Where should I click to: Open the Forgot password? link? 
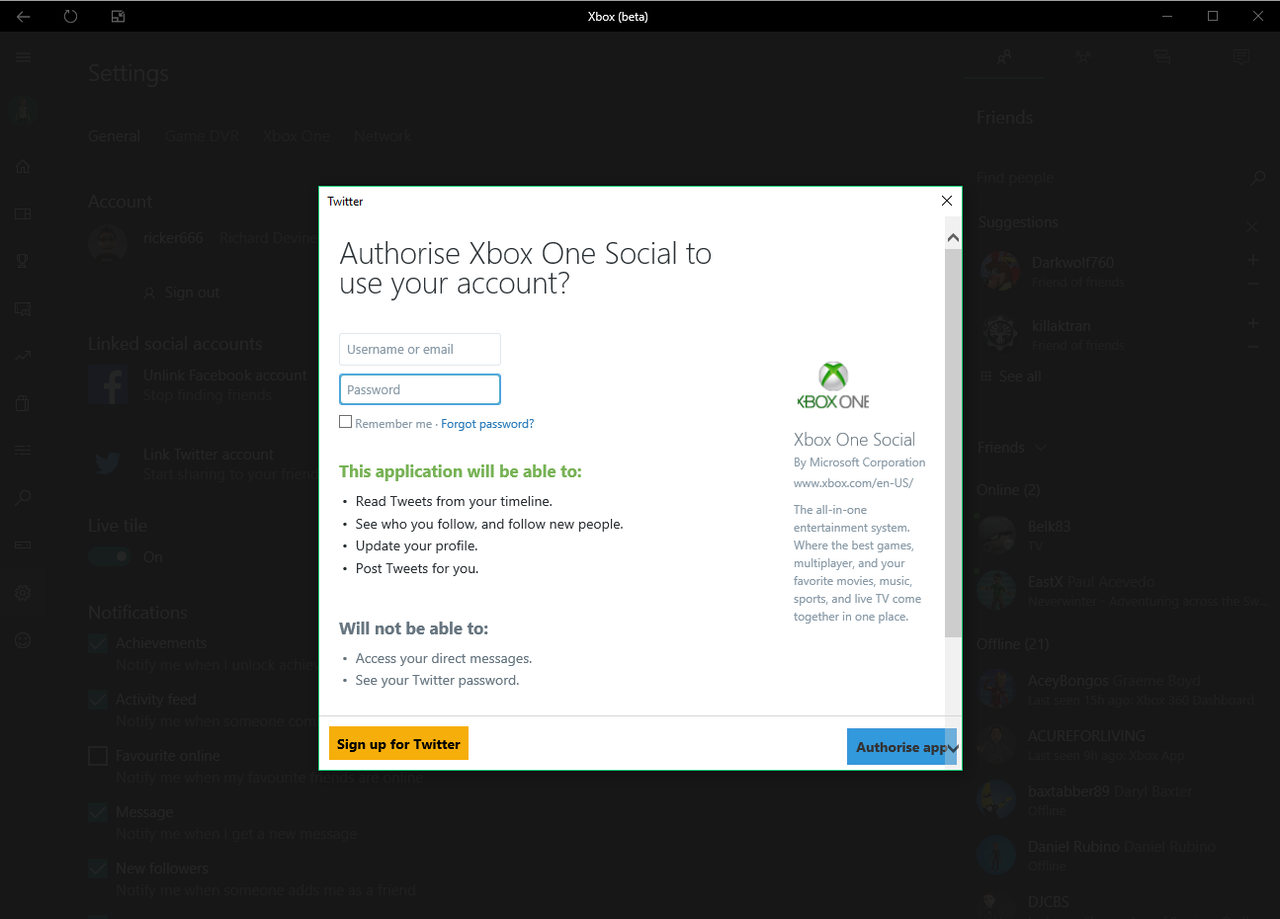click(487, 424)
